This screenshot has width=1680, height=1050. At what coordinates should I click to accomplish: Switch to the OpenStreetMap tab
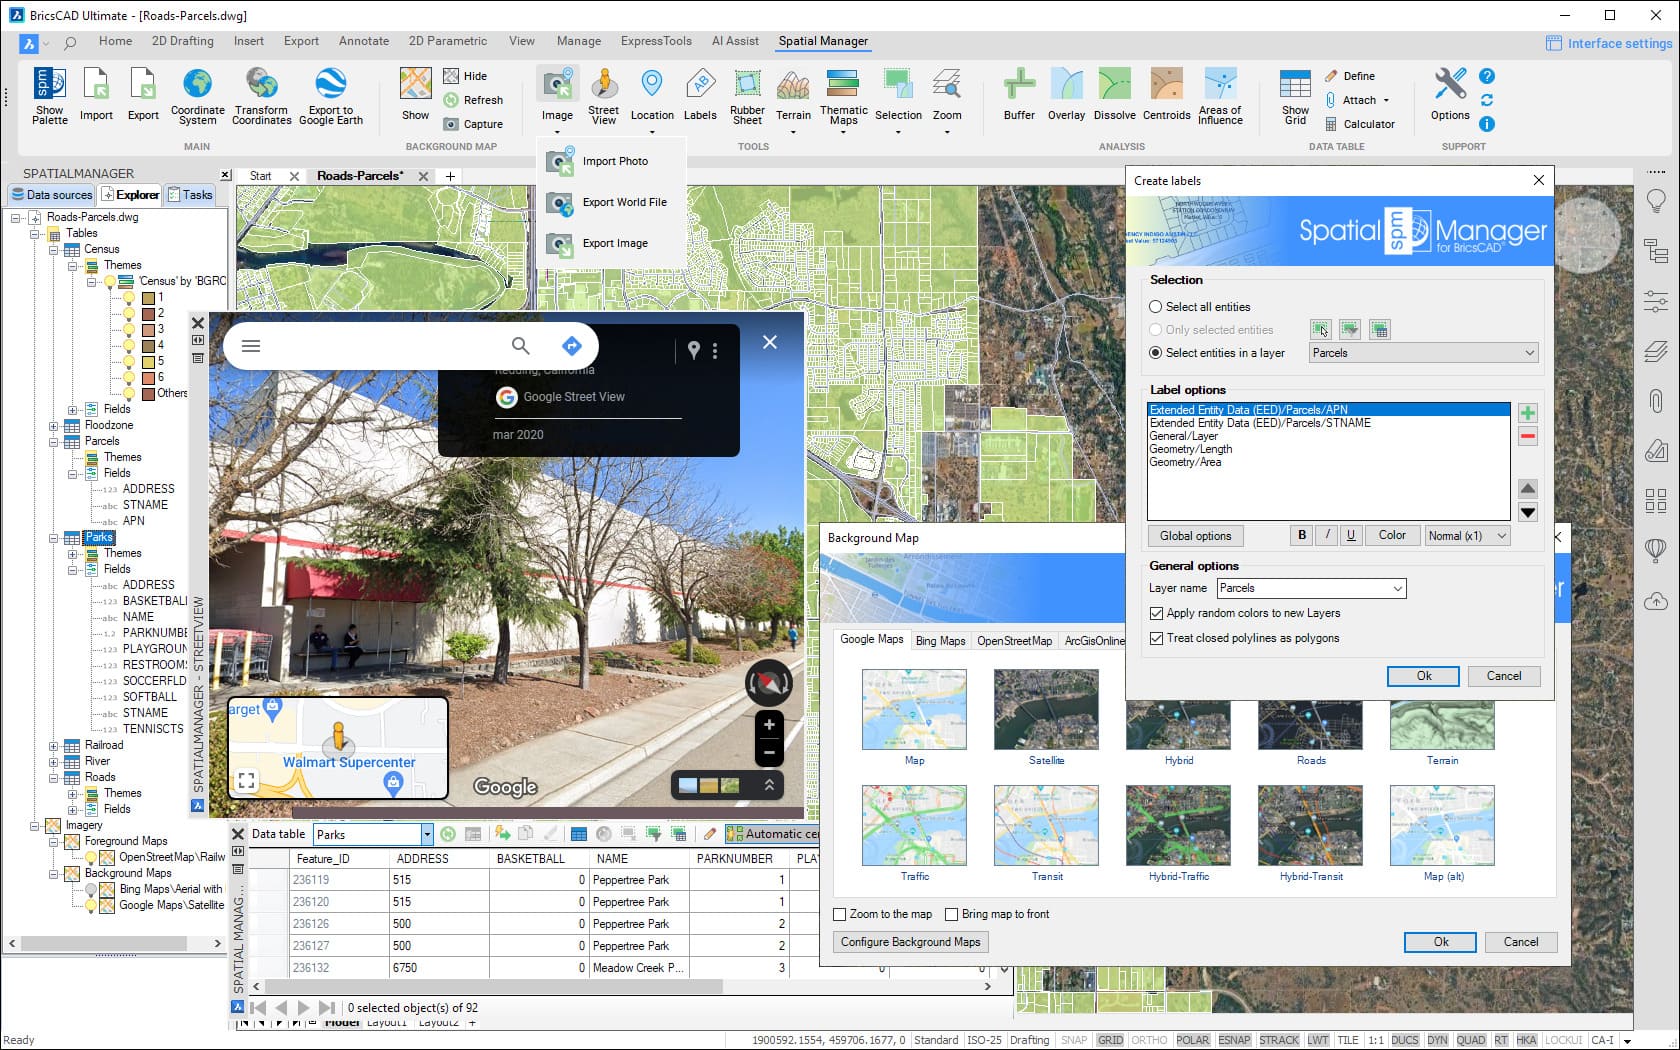tap(1014, 641)
